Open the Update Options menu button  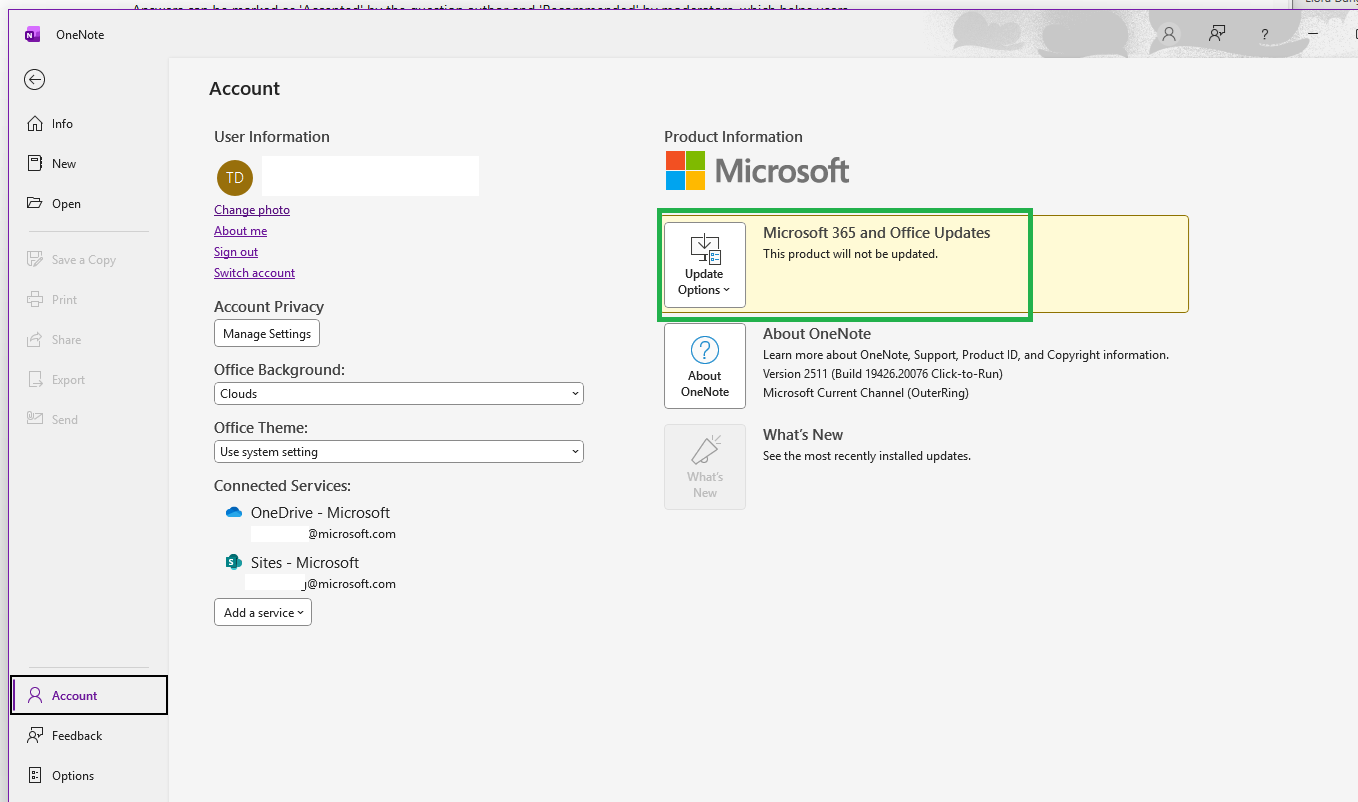[705, 265]
